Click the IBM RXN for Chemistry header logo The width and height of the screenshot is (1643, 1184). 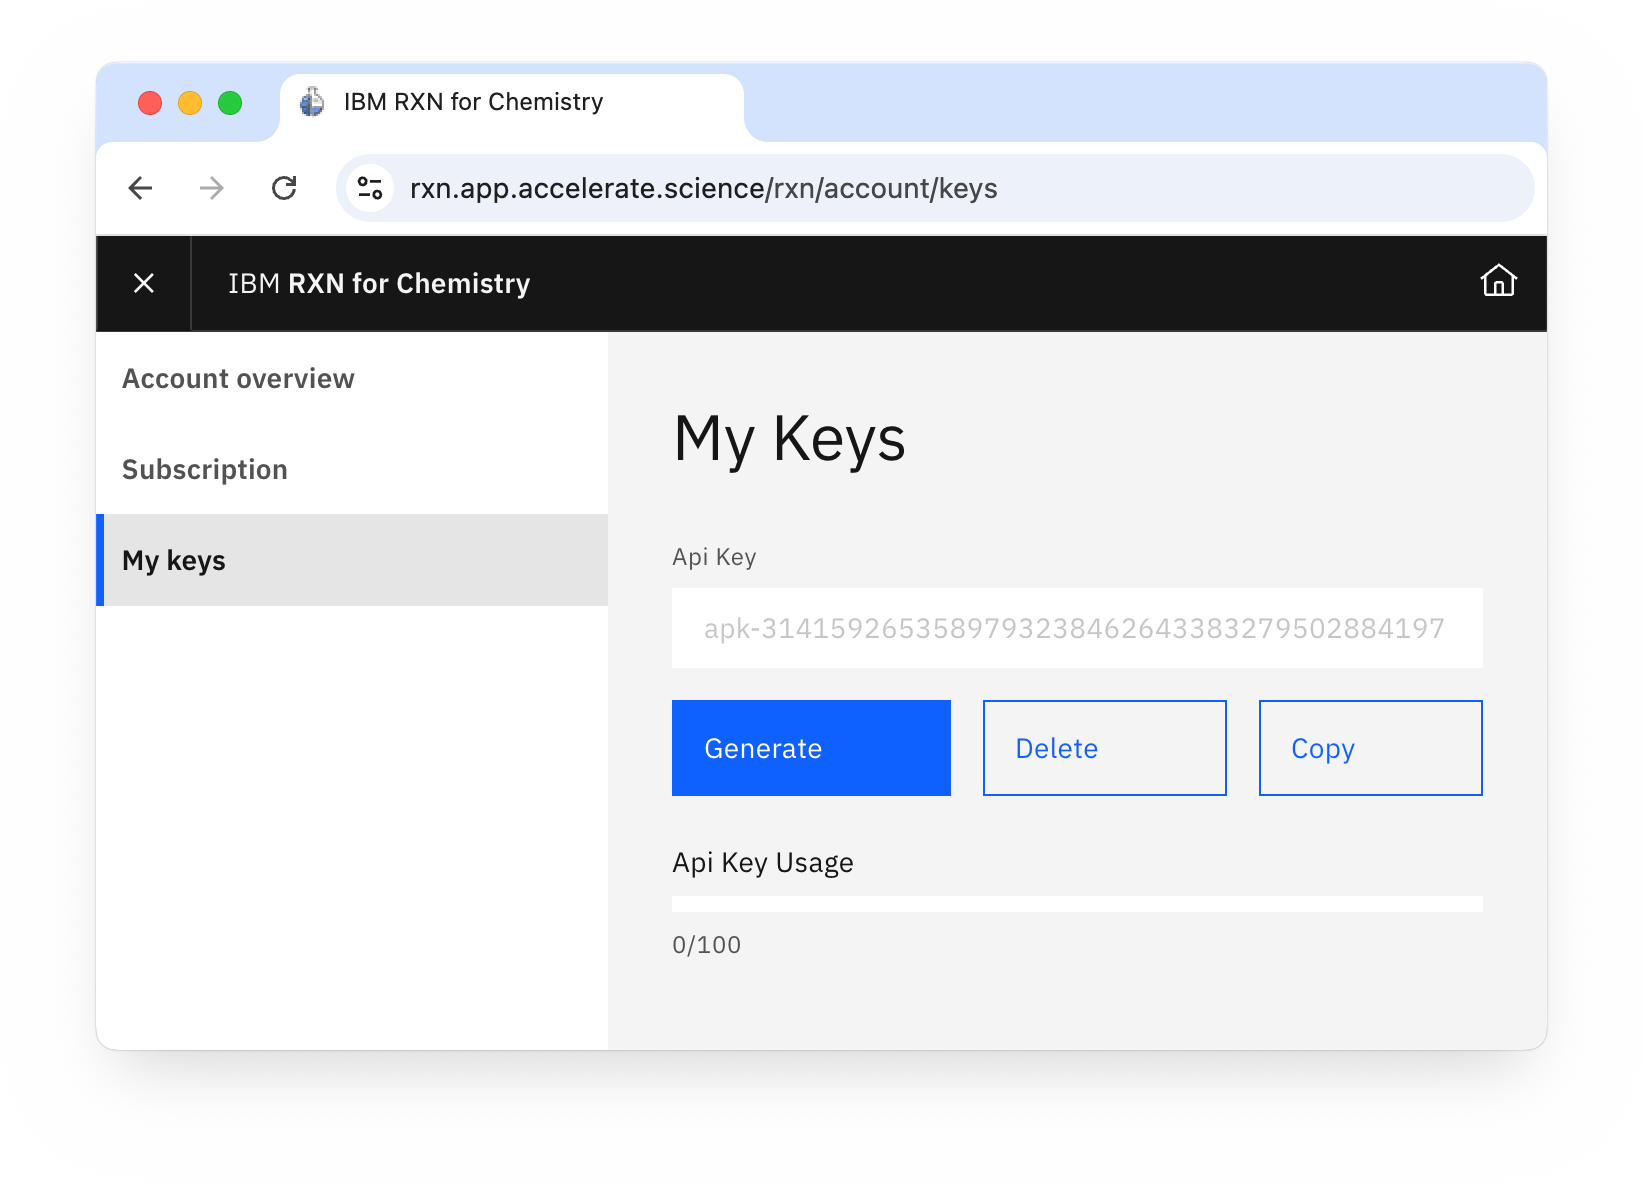378,283
